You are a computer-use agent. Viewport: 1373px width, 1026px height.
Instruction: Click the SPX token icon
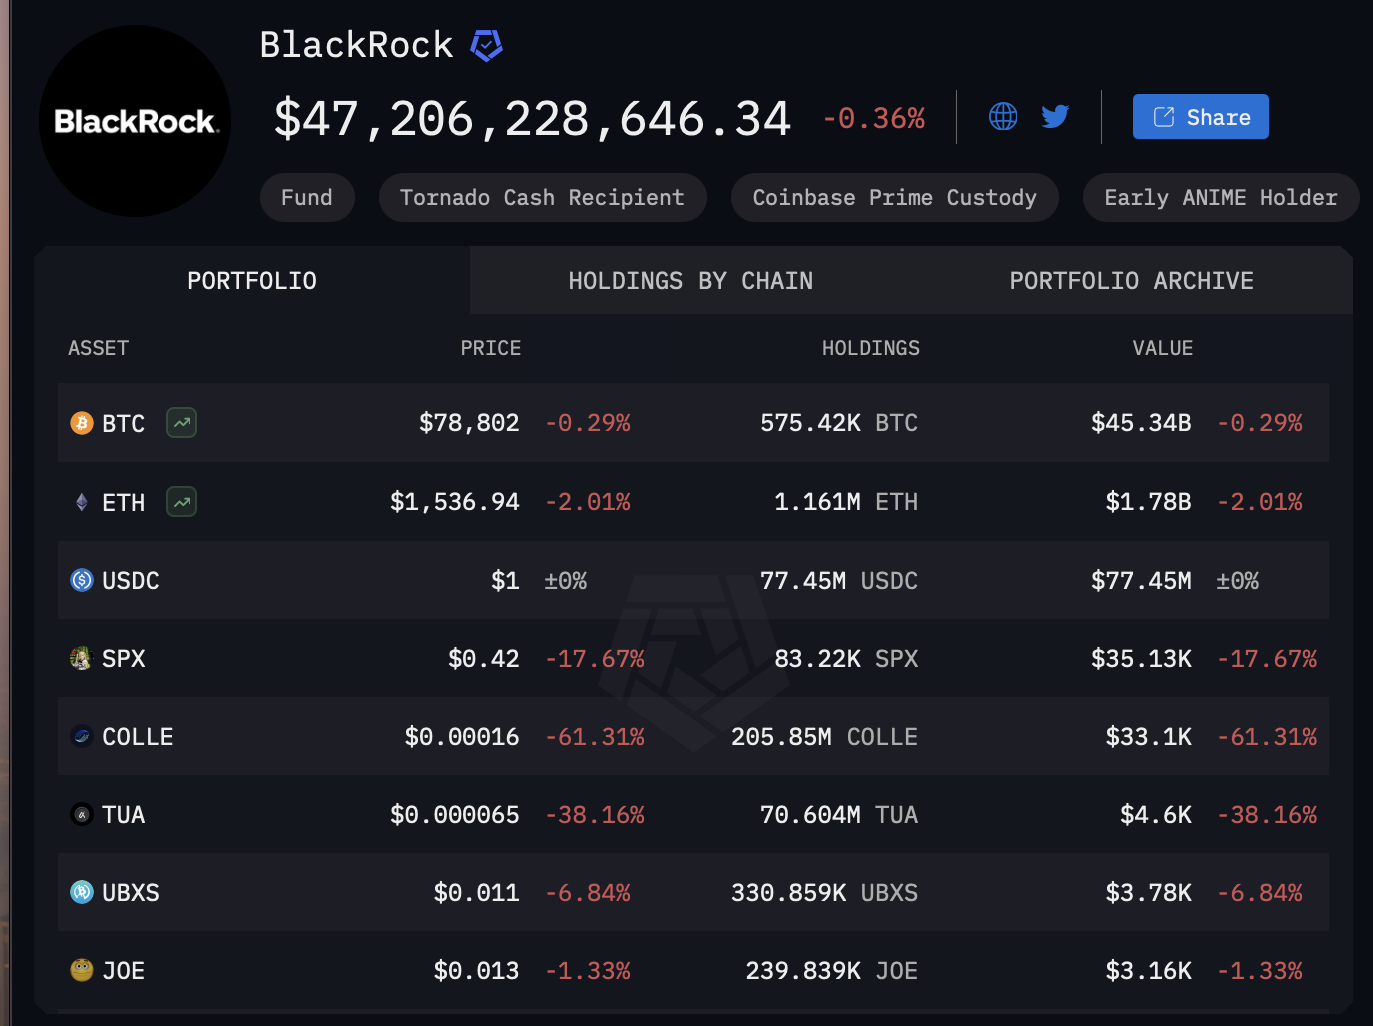[x=81, y=658]
